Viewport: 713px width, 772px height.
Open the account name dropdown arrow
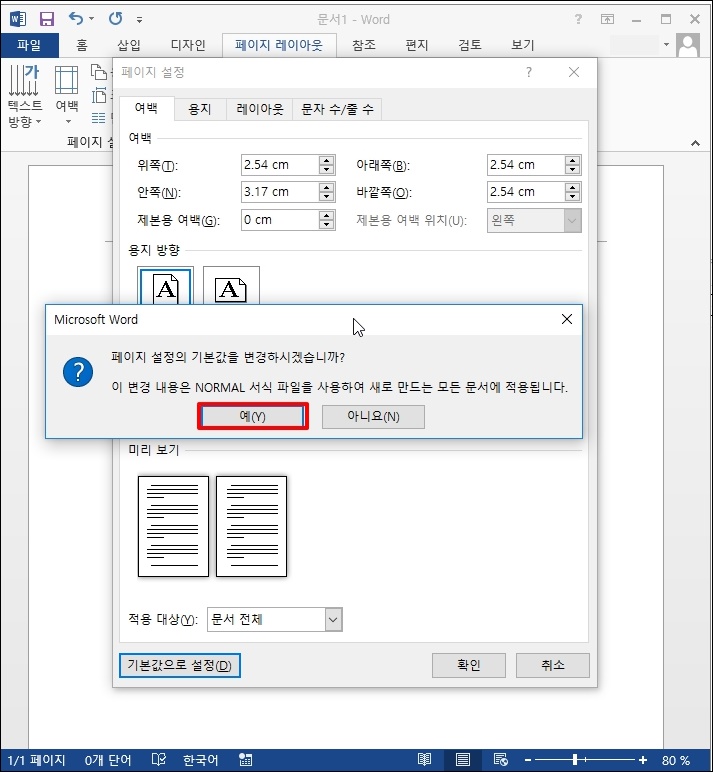[666, 45]
